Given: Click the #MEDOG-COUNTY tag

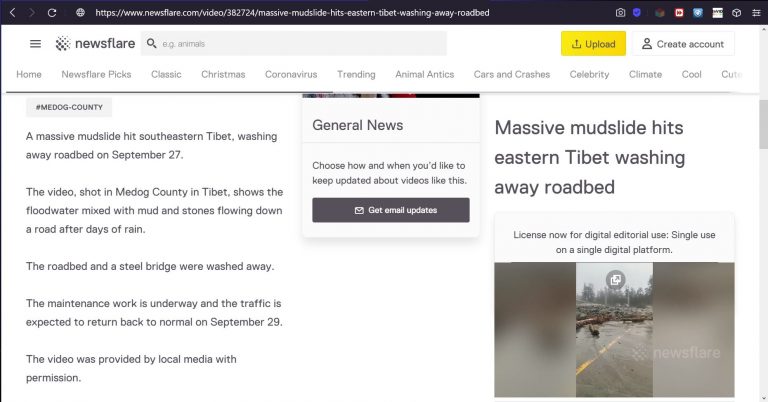Looking at the screenshot, I should click(69, 107).
